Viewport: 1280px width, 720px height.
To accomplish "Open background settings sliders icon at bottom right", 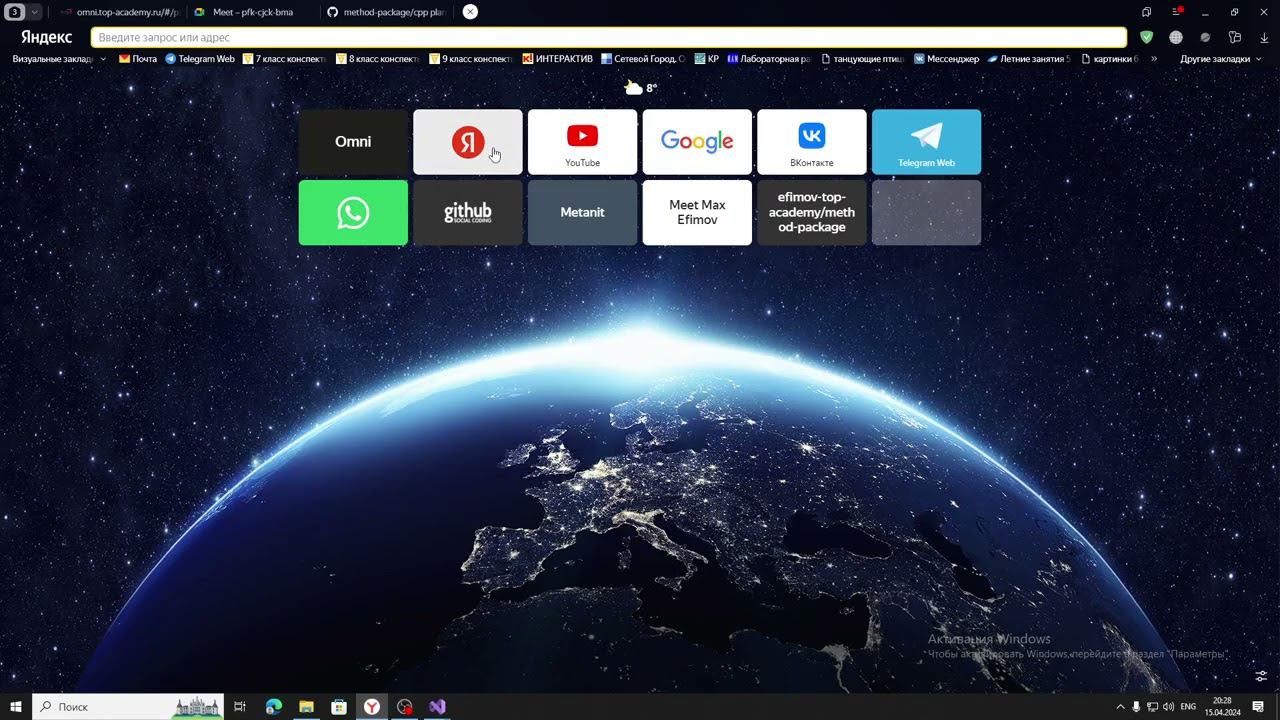I will [1261, 676].
